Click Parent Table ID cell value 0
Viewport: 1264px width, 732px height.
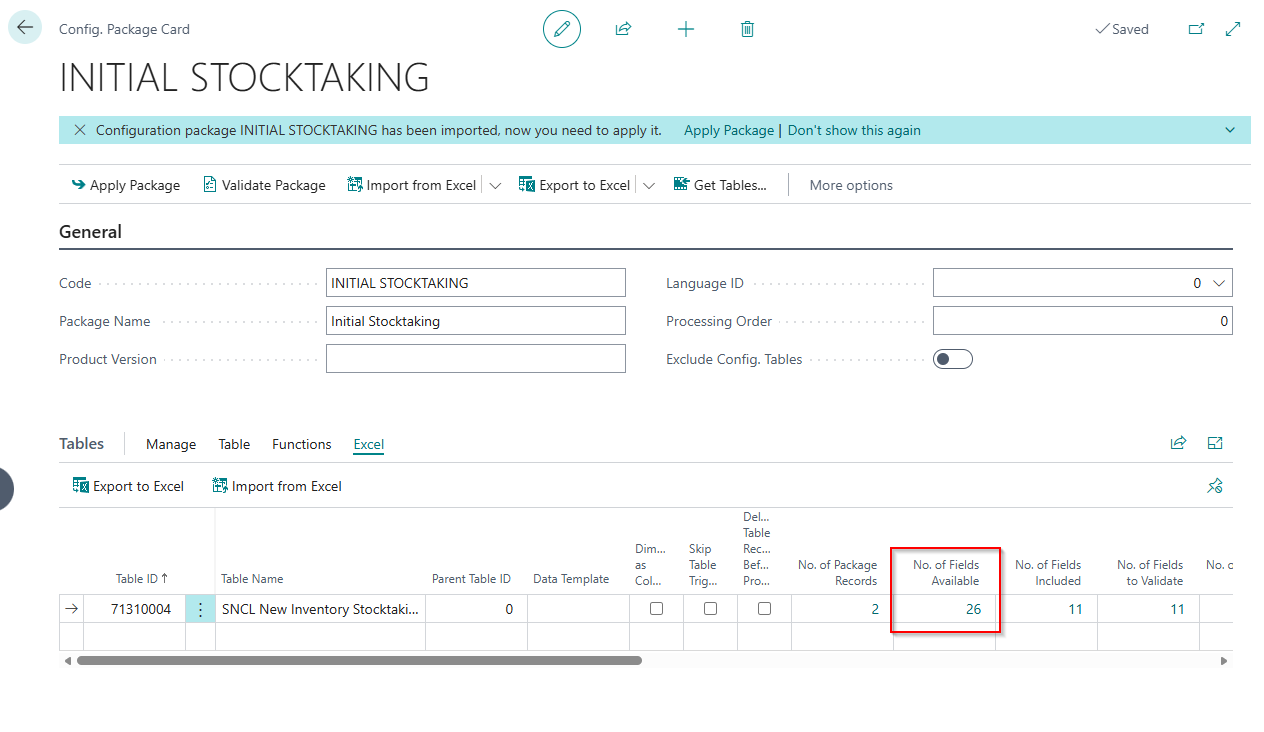476,609
